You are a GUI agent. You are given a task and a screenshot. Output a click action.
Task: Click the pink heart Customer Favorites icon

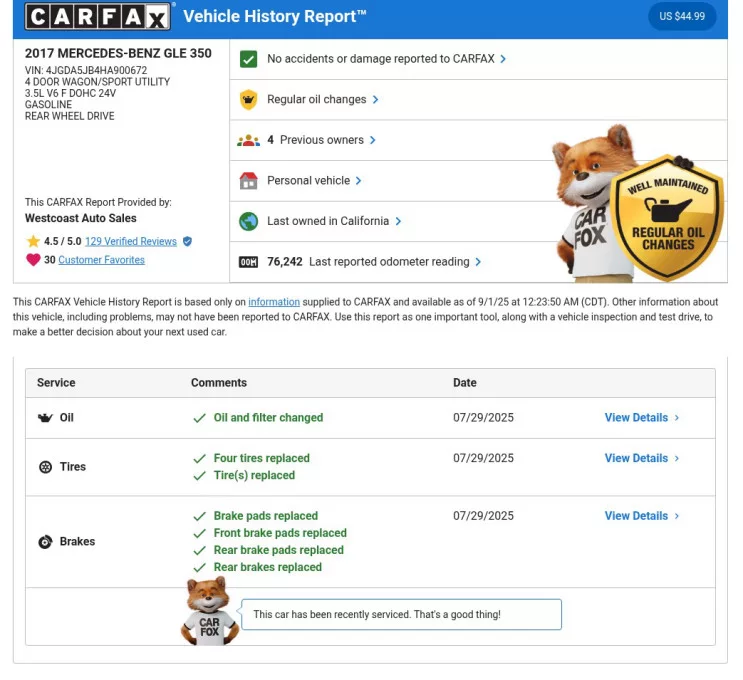(33, 260)
